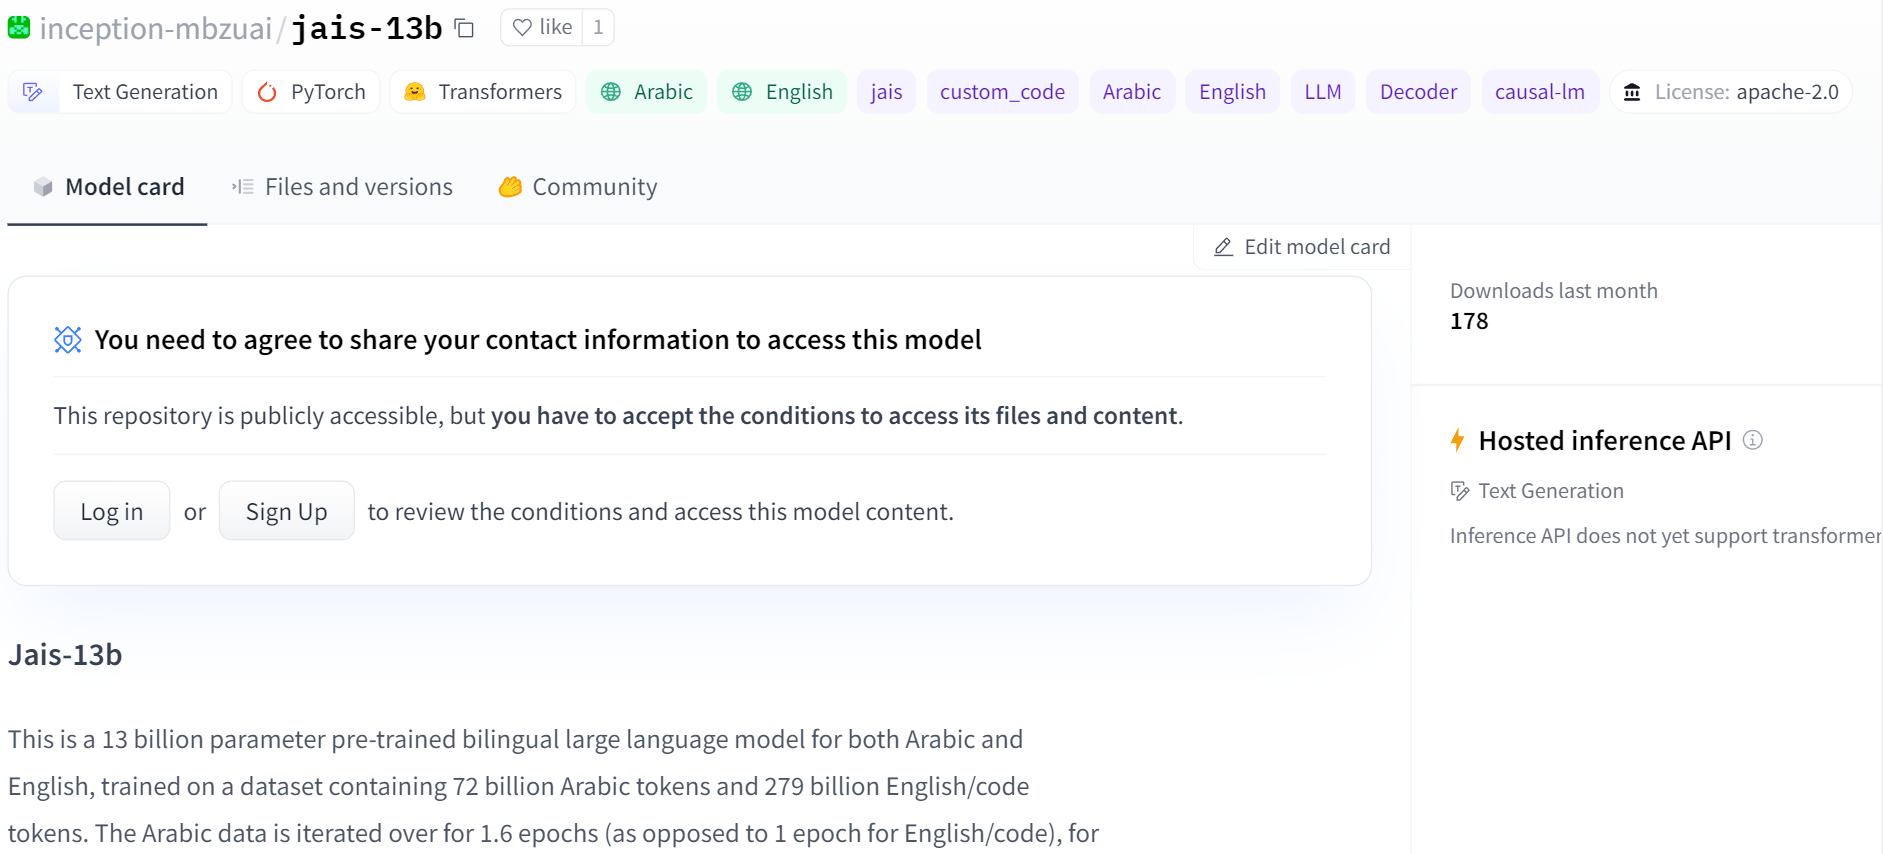
Task: Like the jais-13b model
Action: pos(542,27)
